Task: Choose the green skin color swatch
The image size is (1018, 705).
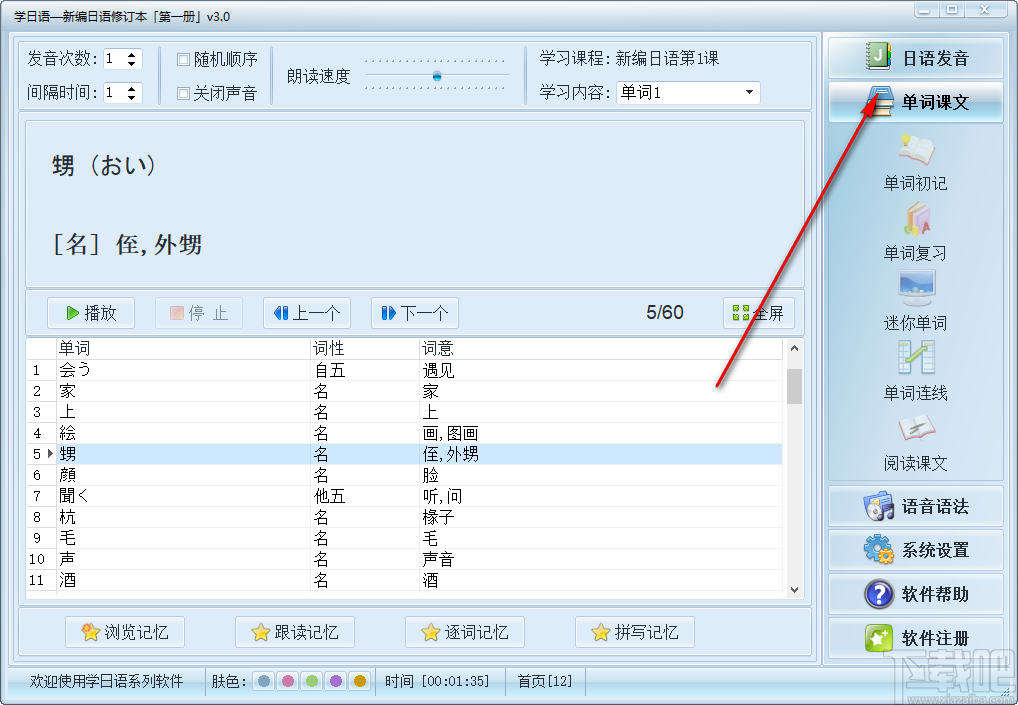Action: coord(312,681)
